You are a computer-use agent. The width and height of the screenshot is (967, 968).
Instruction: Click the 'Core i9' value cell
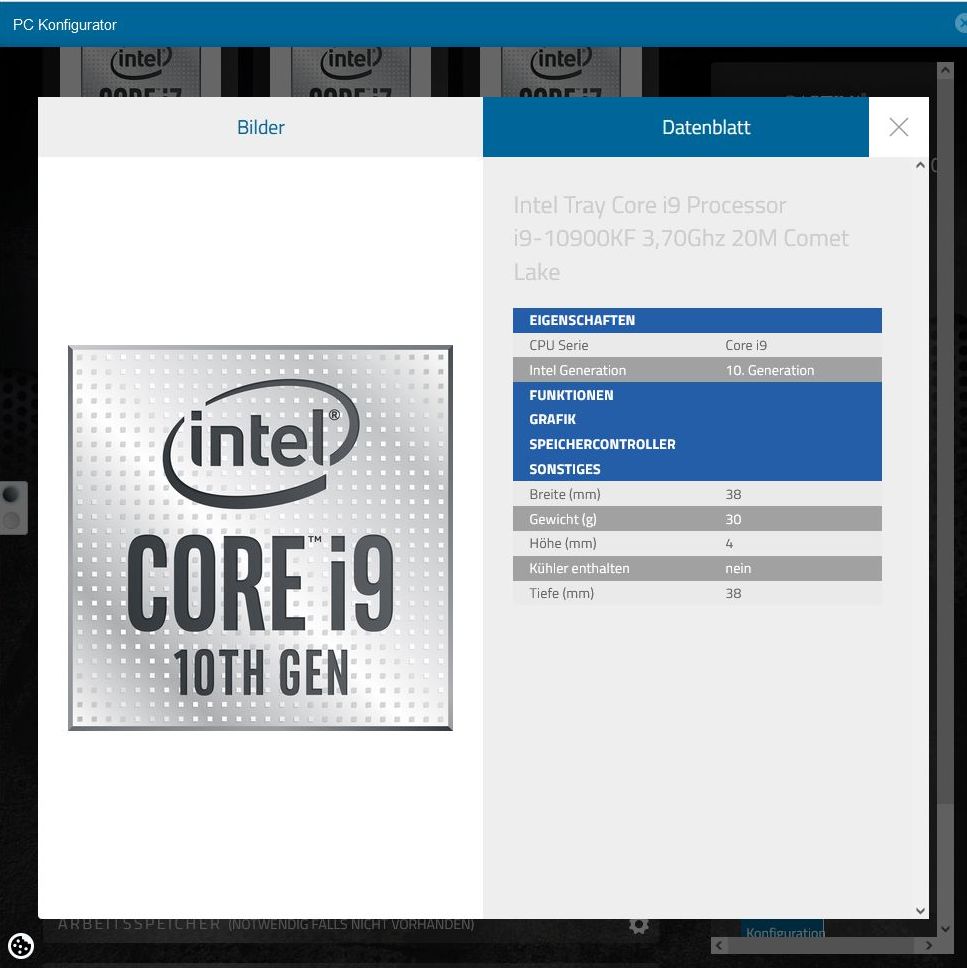pyautogui.click(x=746, y=345)
